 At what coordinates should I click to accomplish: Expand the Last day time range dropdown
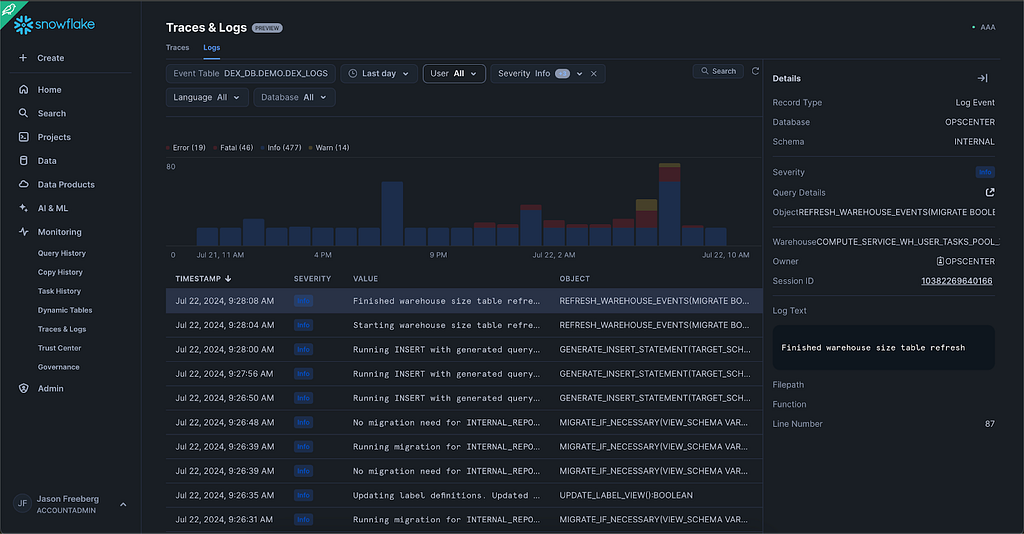379,74
